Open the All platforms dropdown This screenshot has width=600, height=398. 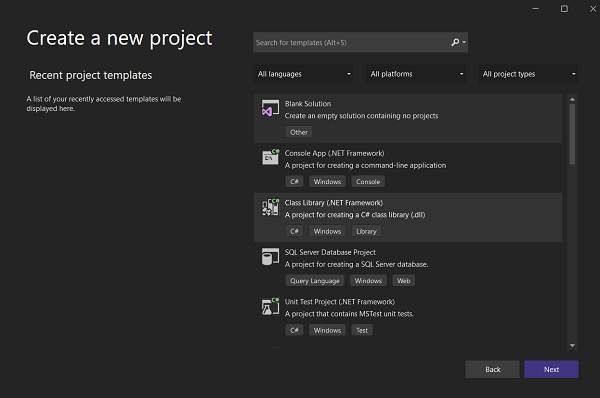pos(416,74)
